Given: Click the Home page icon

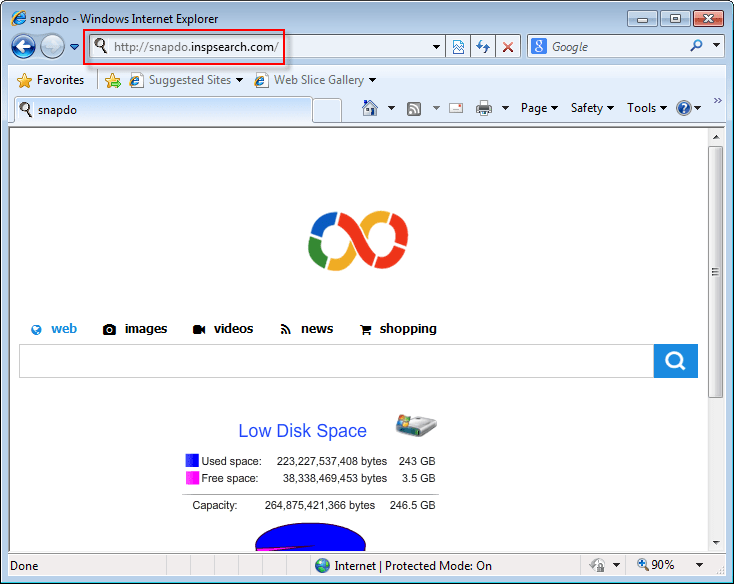Looking at the screenshot, I should (370, 108).
